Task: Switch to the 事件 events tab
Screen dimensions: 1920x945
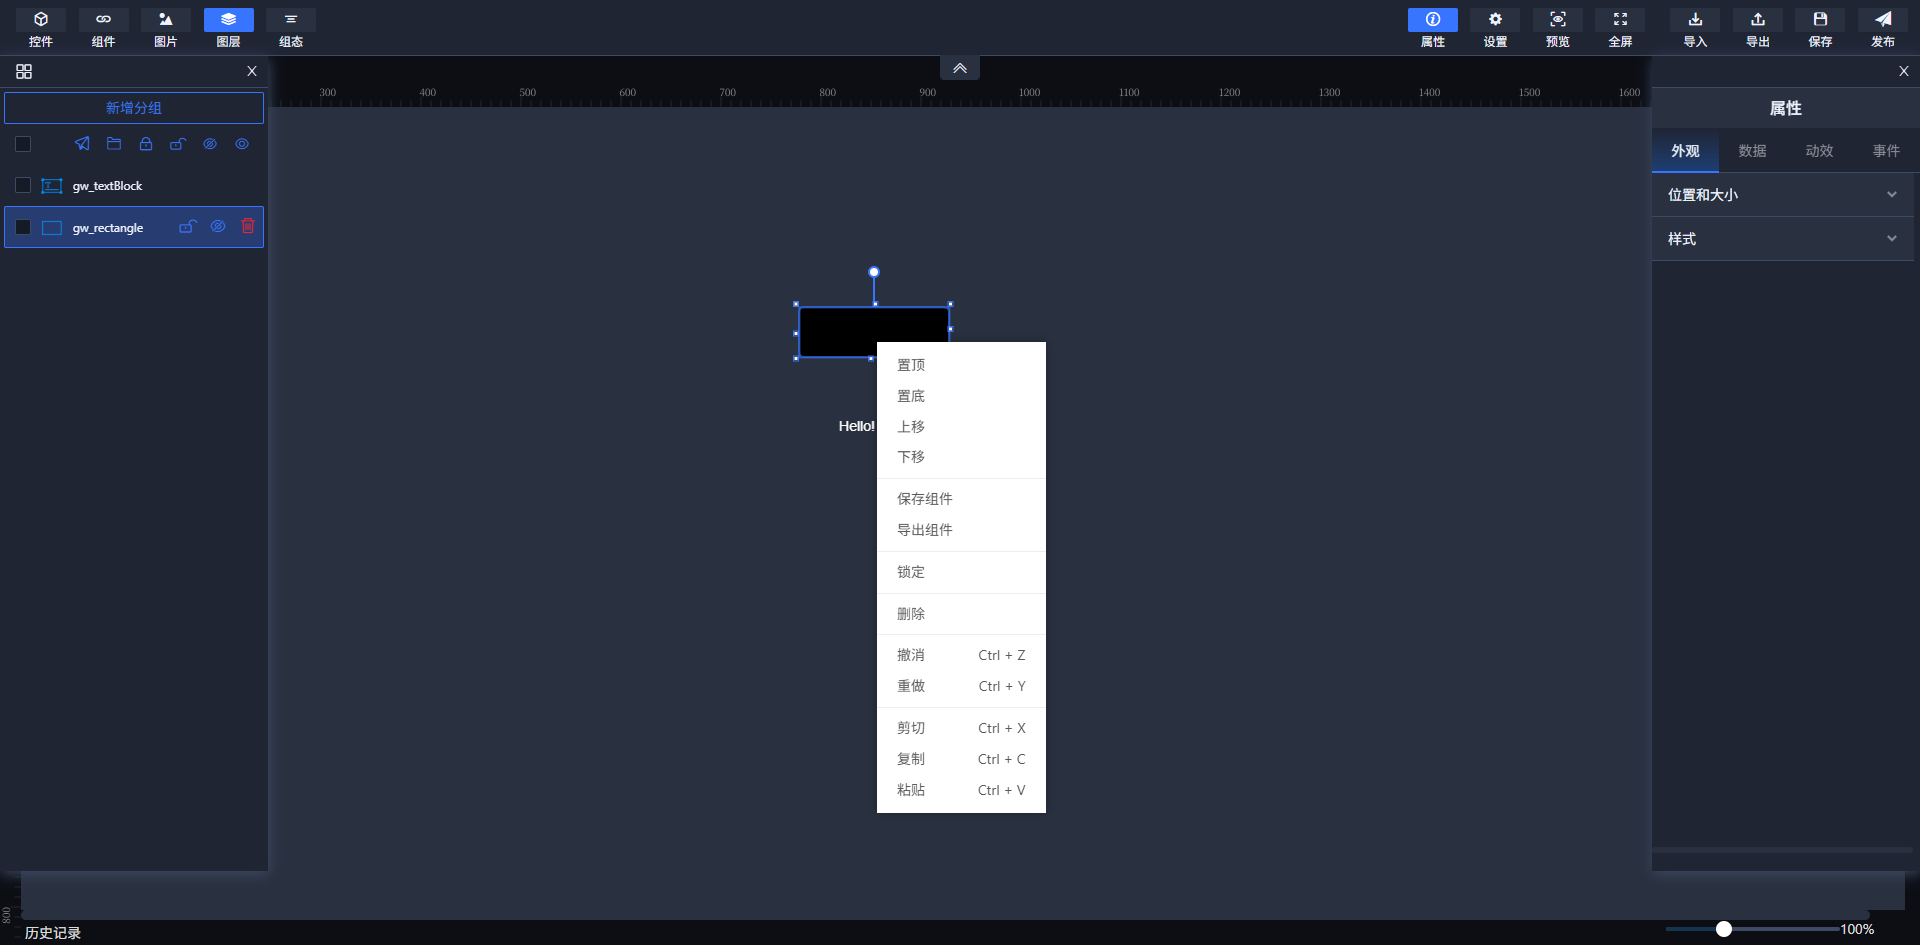Action: (1886, 151)
